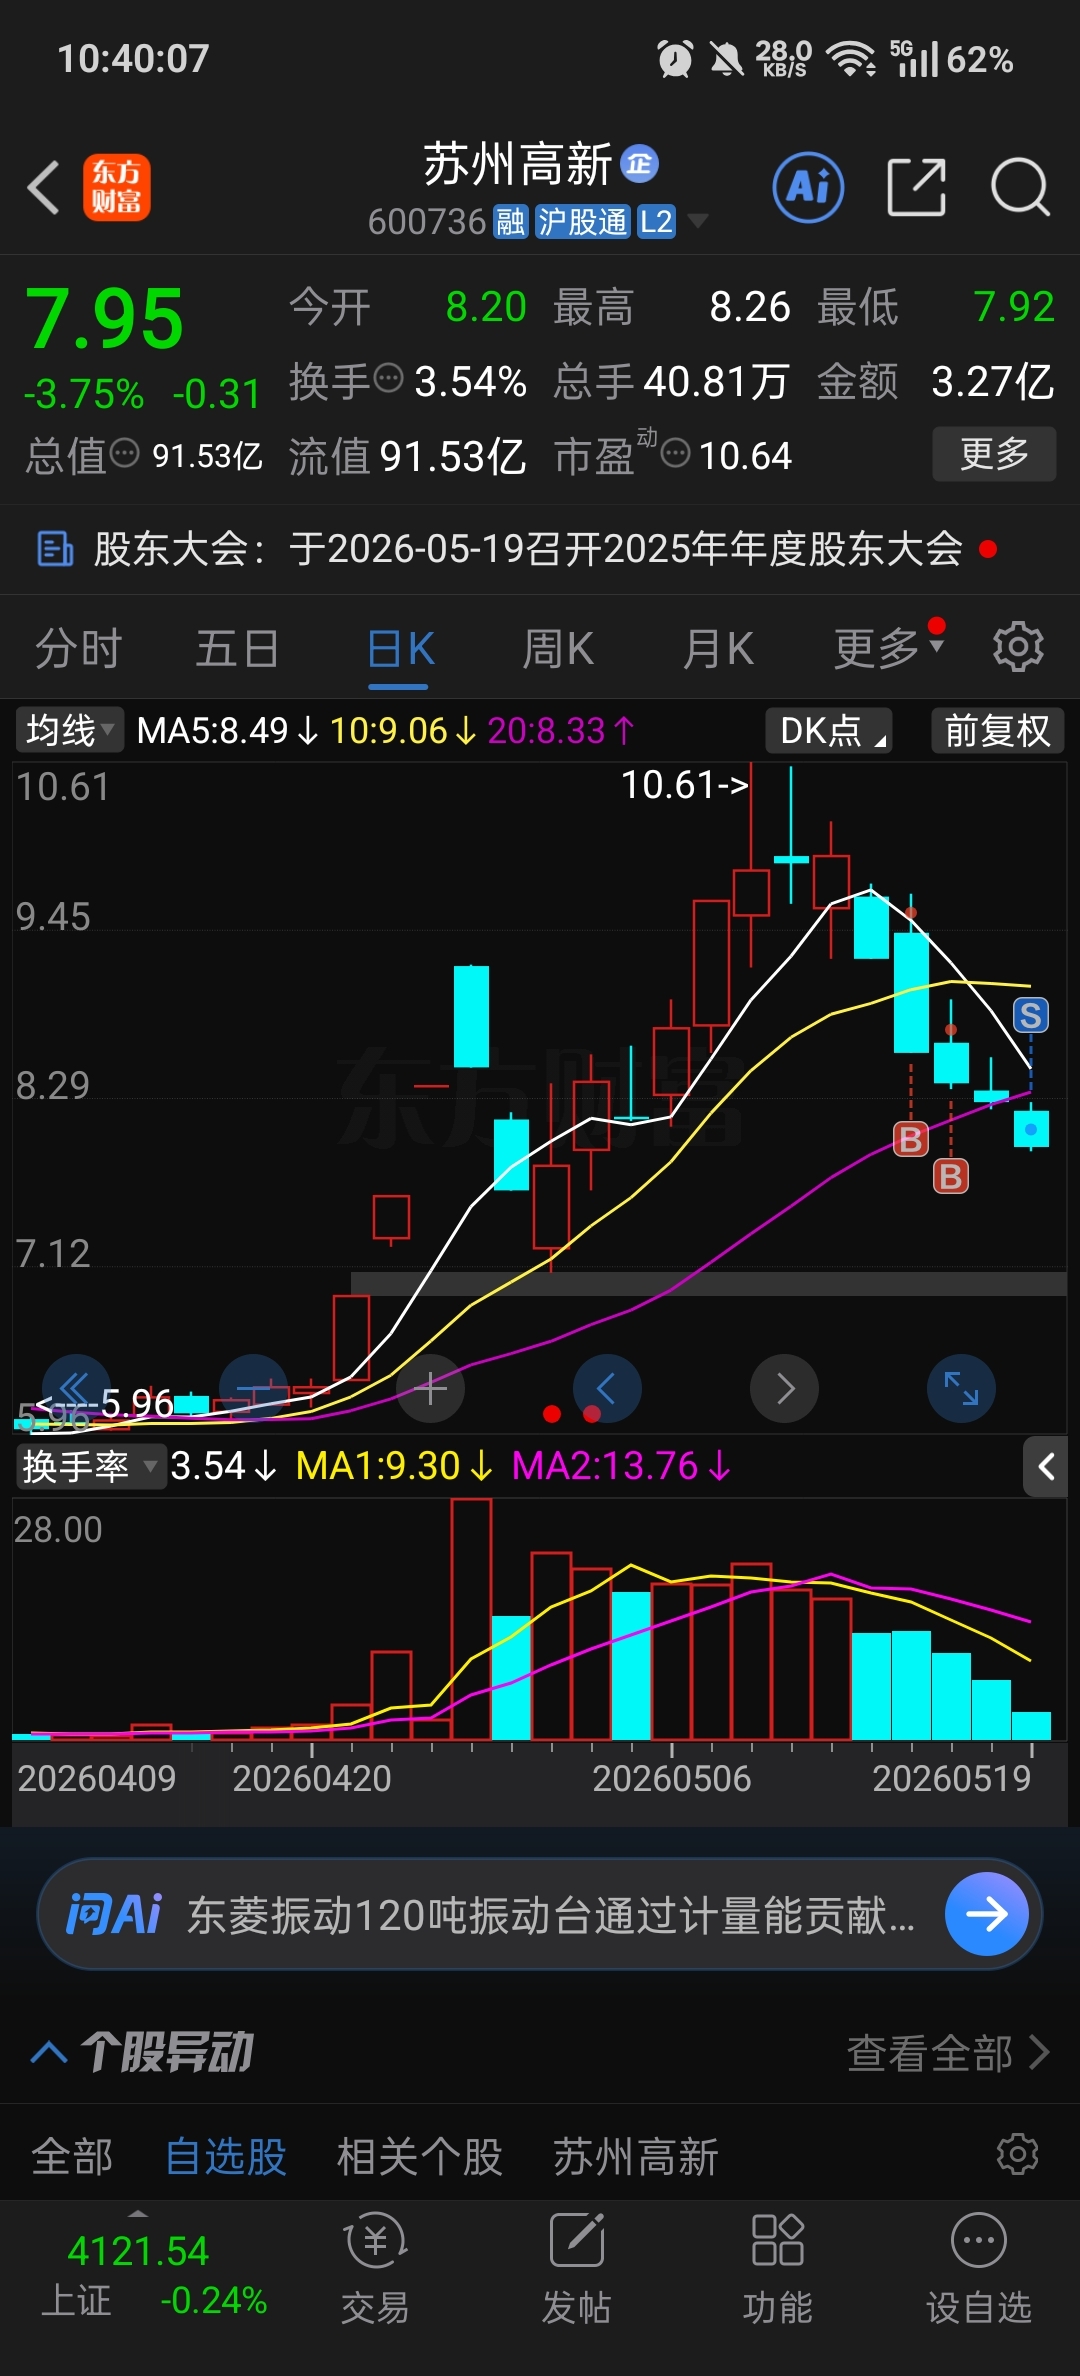Tap the 更多 quote details button

pyautogui.click(x=994, y=454)
